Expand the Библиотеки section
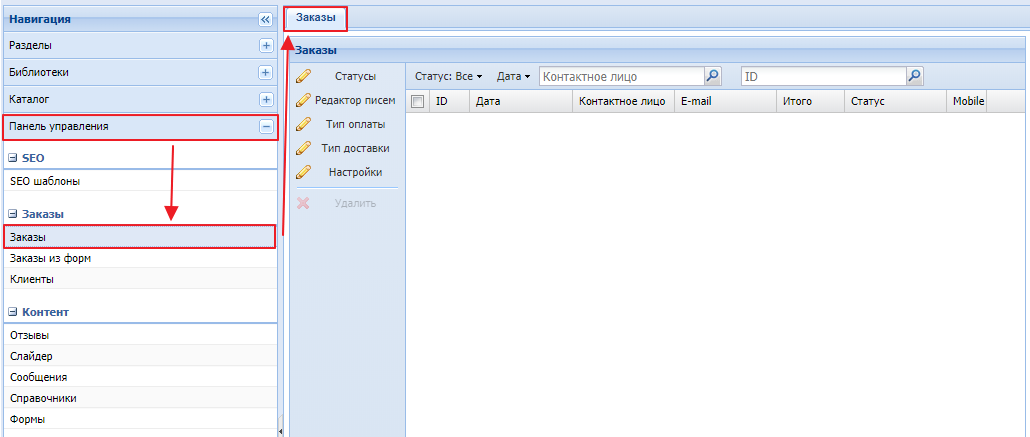 pos(265,73)
